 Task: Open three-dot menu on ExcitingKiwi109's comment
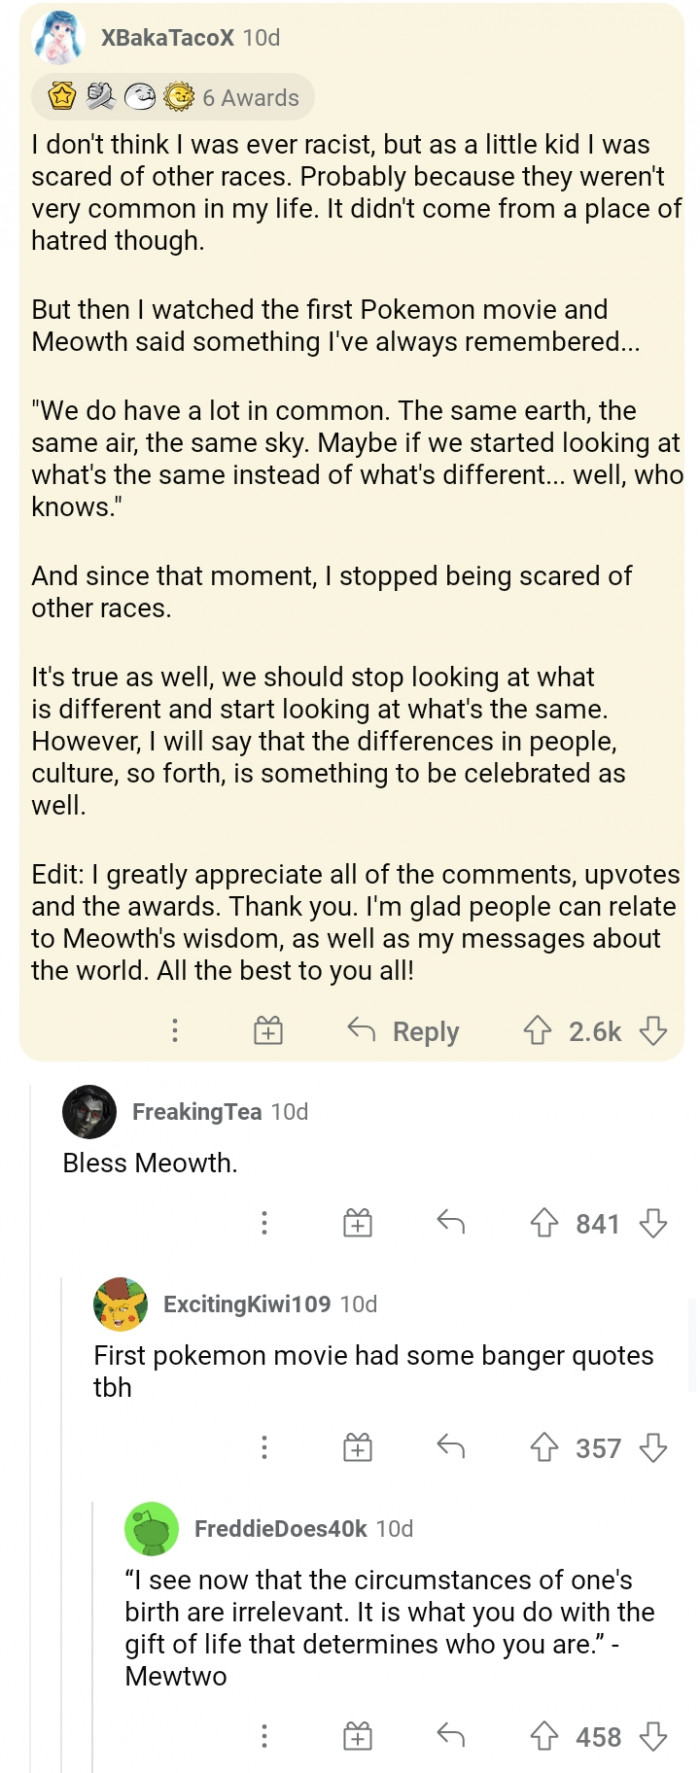pos(264,1447)
